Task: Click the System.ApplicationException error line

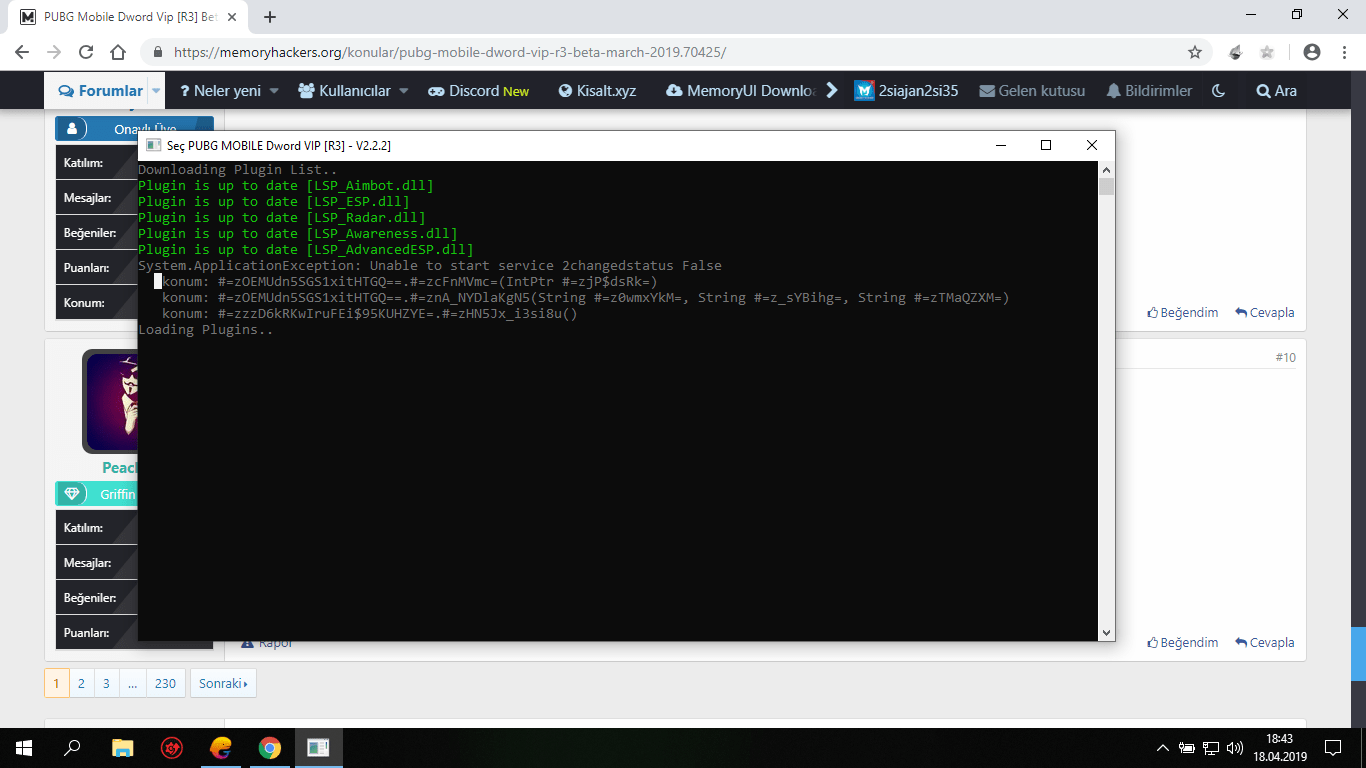Action: point(430,266)
